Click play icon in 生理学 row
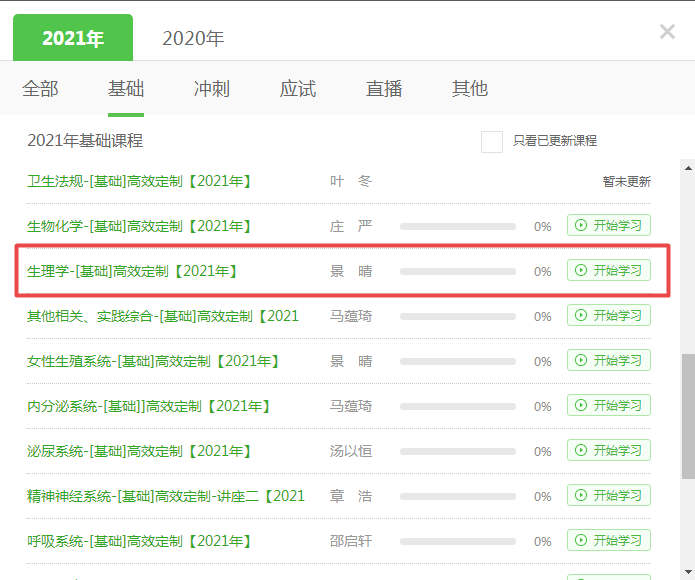This screenshot has width=695, height=580. tap(581, 271)
